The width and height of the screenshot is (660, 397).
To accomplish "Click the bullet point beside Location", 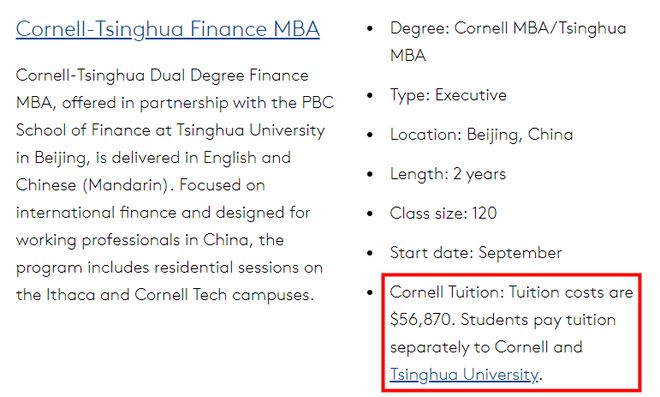I will pyautogui.click(x=370, y=135).
